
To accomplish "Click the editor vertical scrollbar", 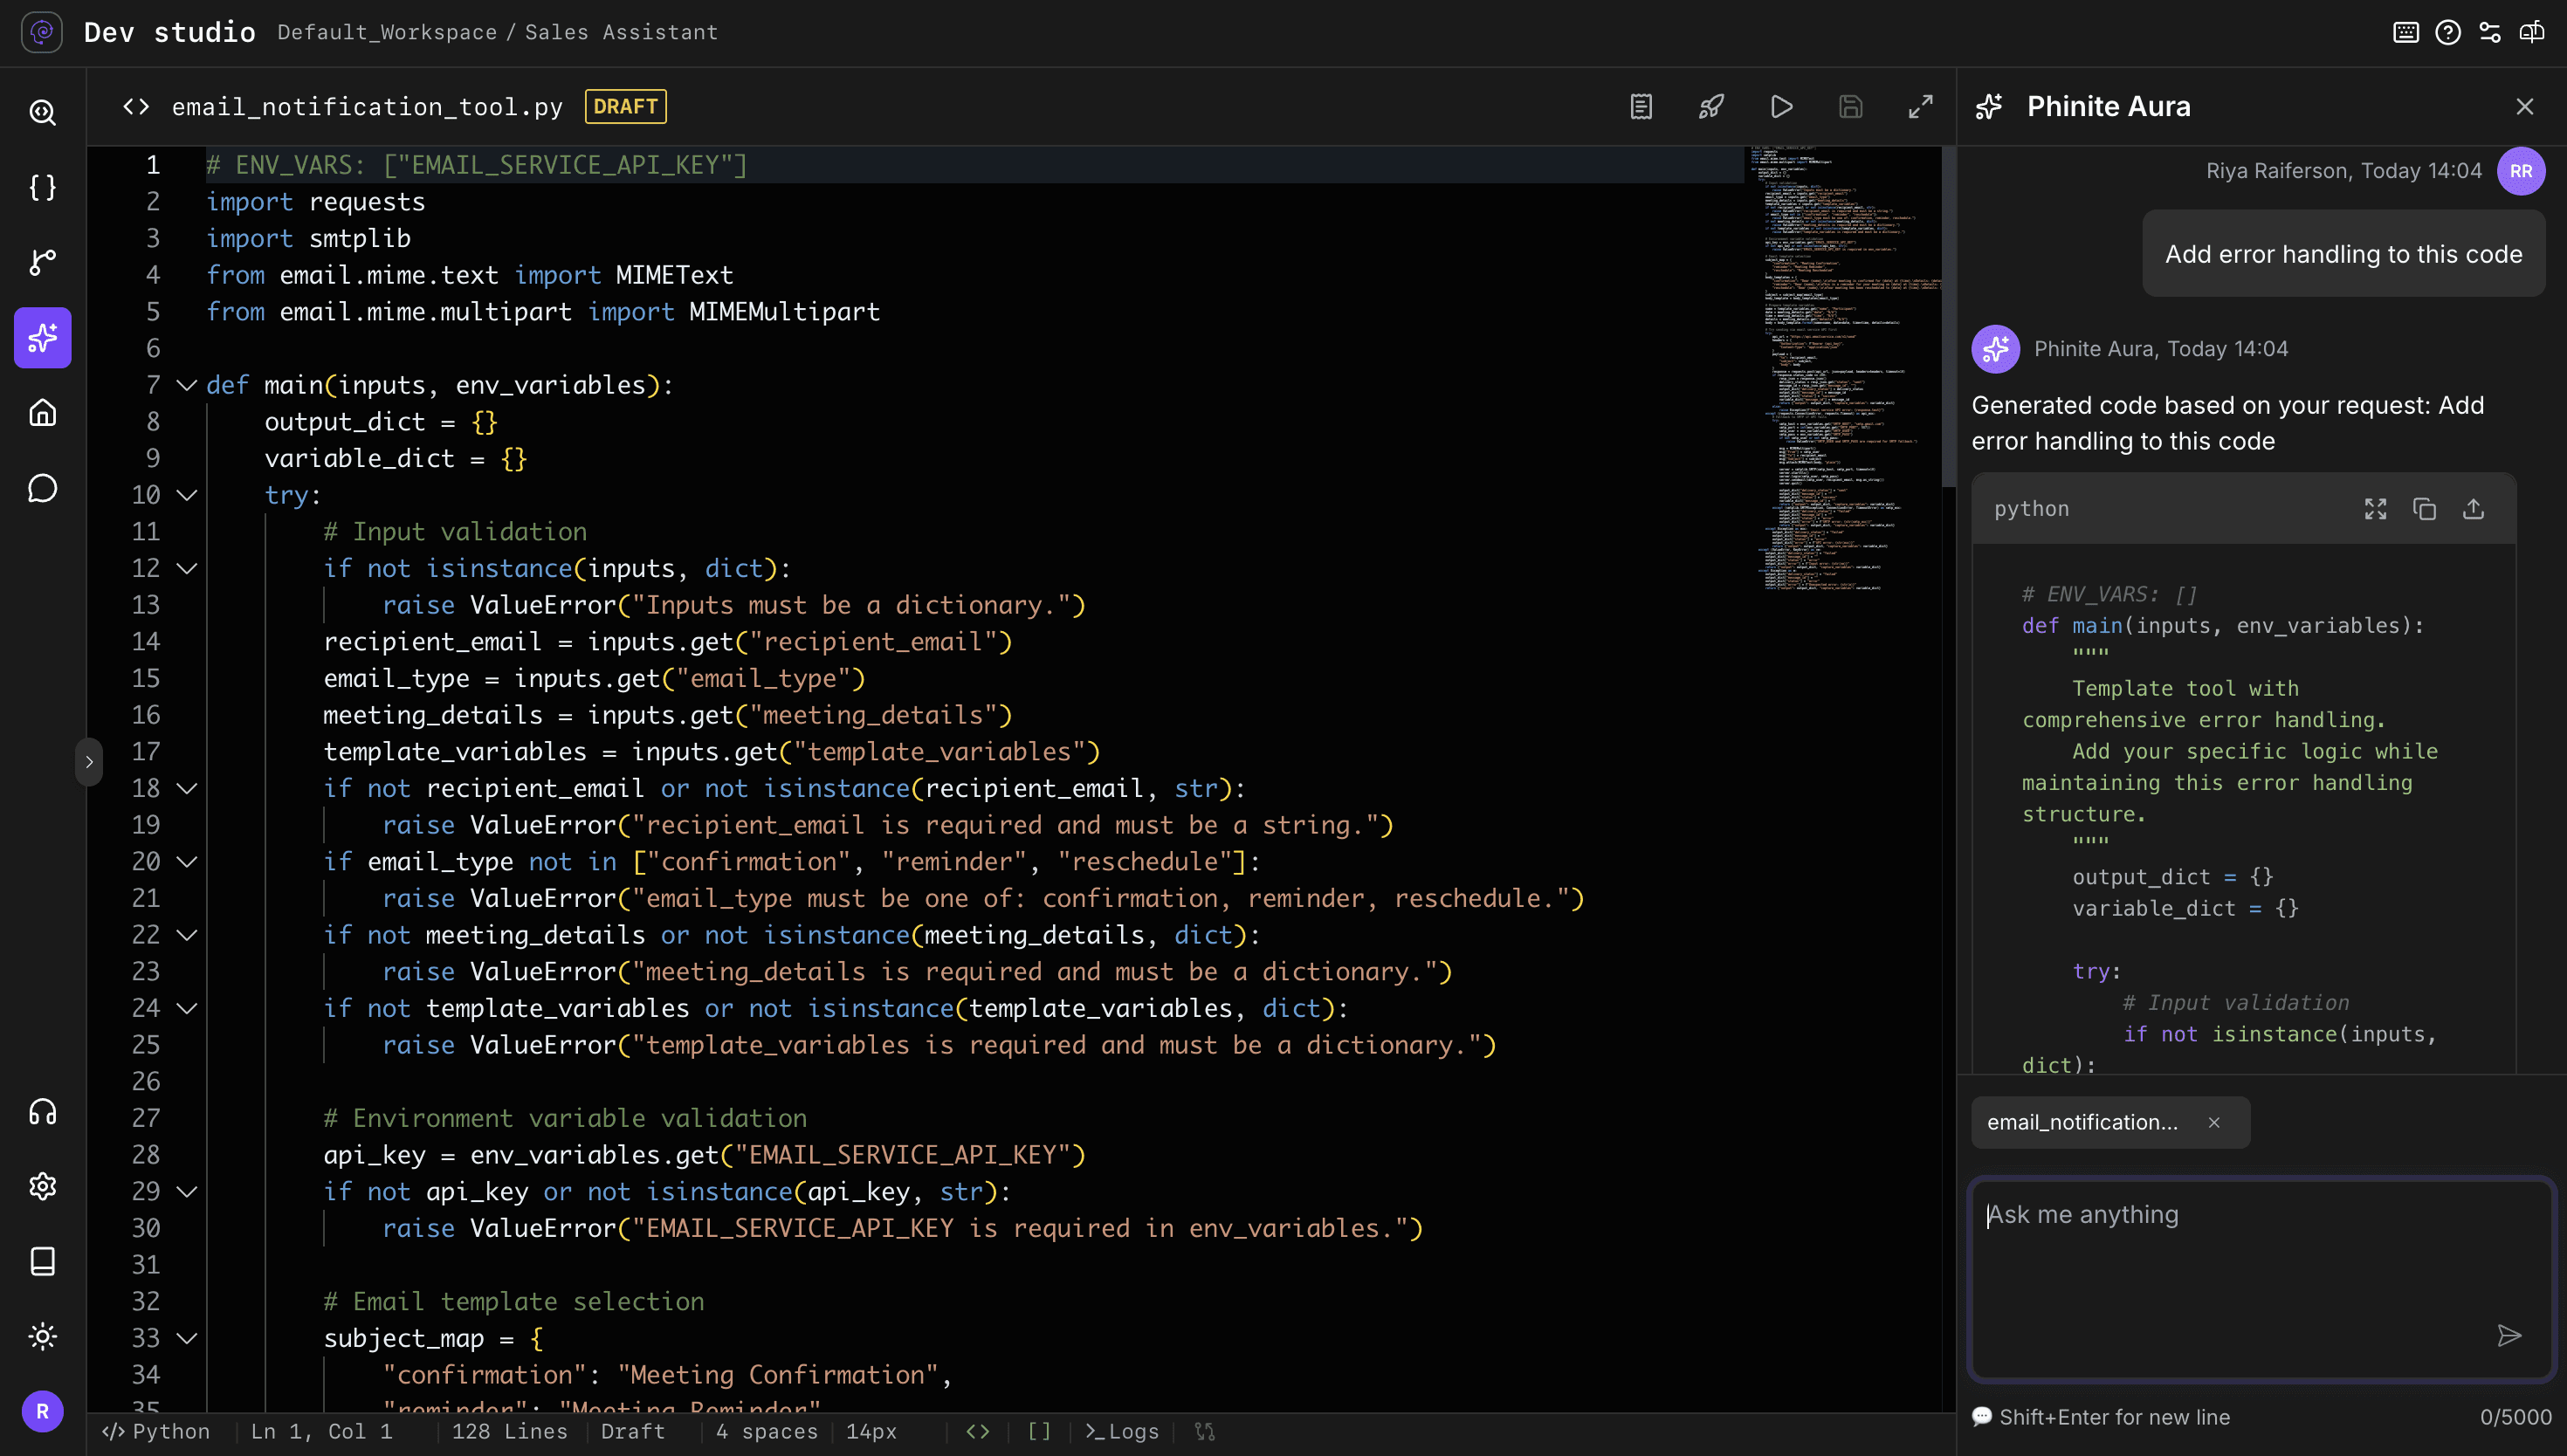I will (1948, 317).
